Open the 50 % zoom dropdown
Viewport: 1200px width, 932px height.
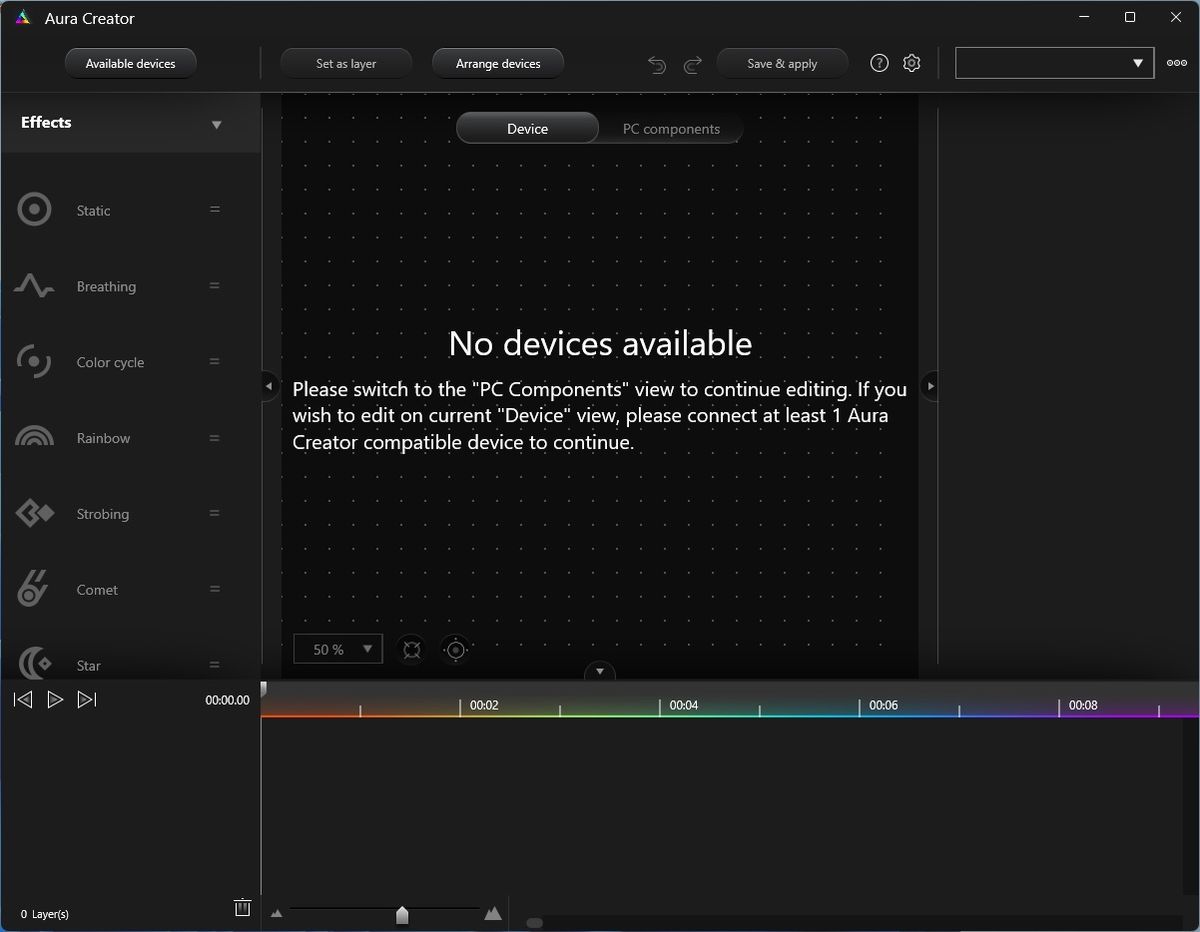(x=338, y=649)
